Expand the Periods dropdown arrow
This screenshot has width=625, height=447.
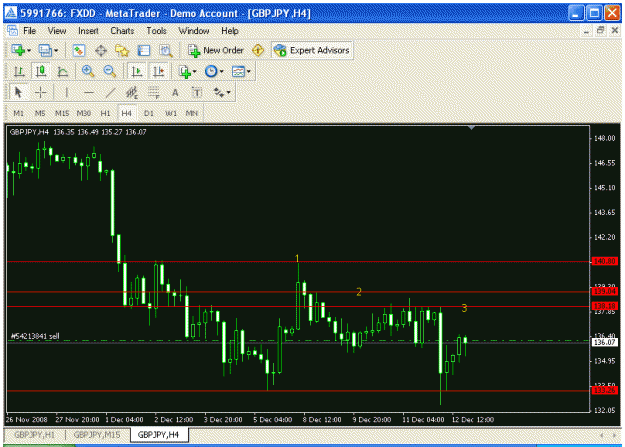(222, 72)
